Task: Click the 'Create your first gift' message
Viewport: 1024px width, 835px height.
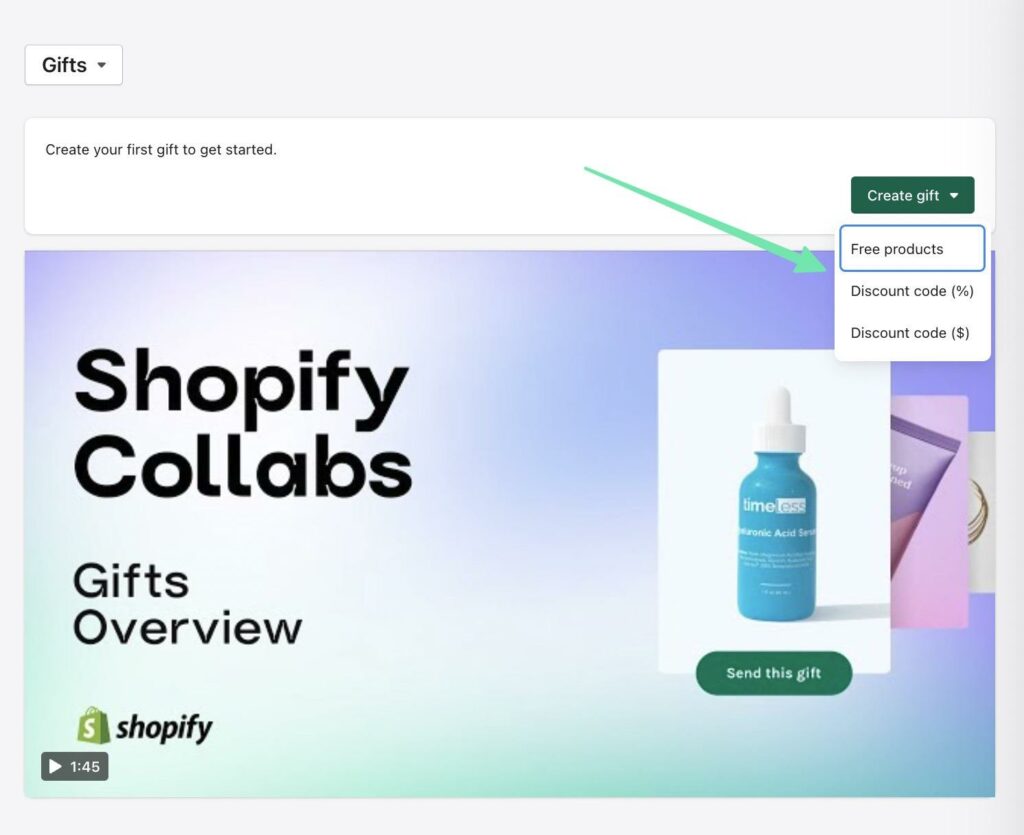Action: [x=161, y=150]
